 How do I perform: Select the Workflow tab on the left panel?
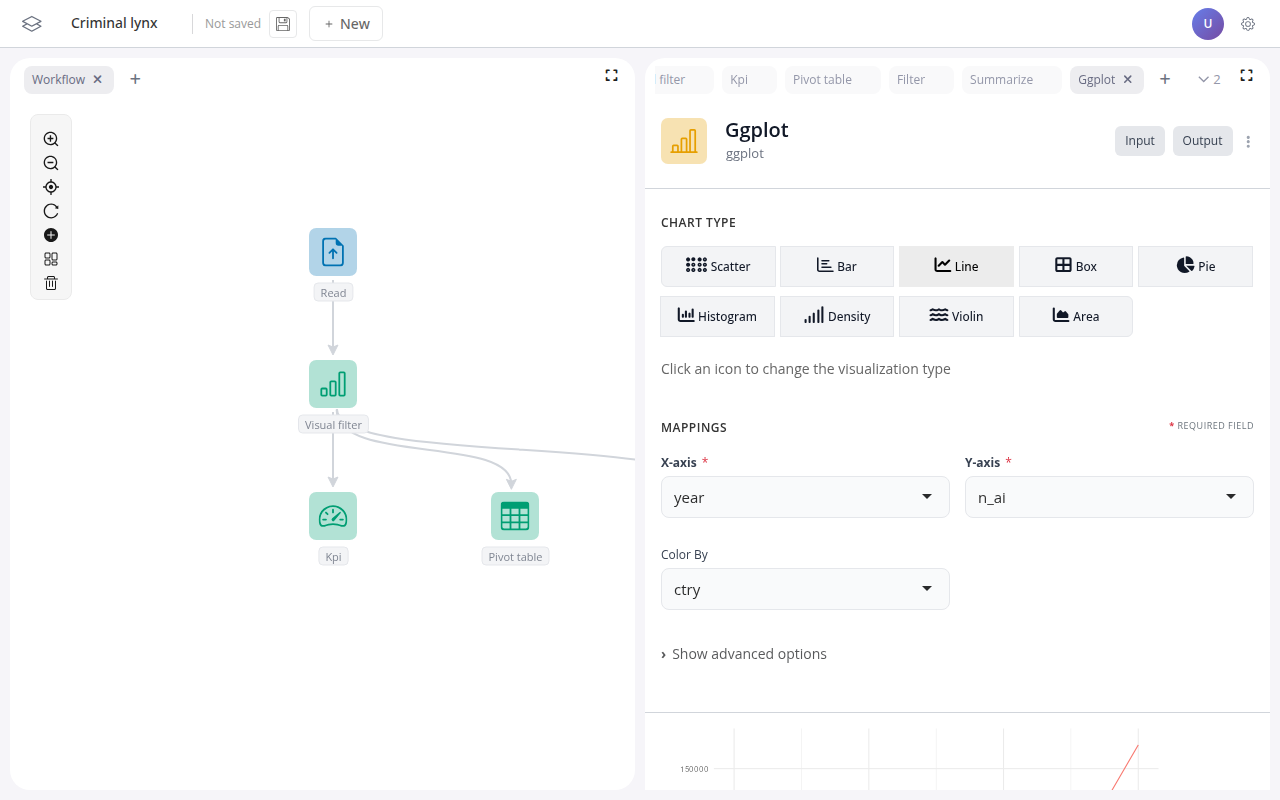[x=60, y=79]
